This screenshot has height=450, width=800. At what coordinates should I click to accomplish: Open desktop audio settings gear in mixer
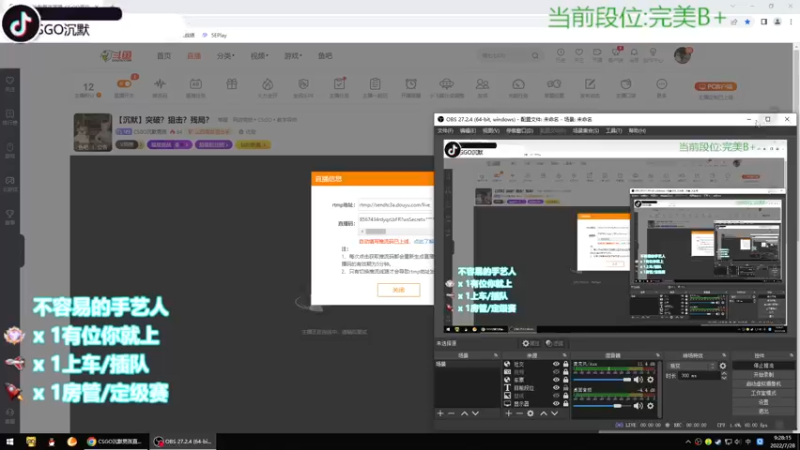coord(651,406)
